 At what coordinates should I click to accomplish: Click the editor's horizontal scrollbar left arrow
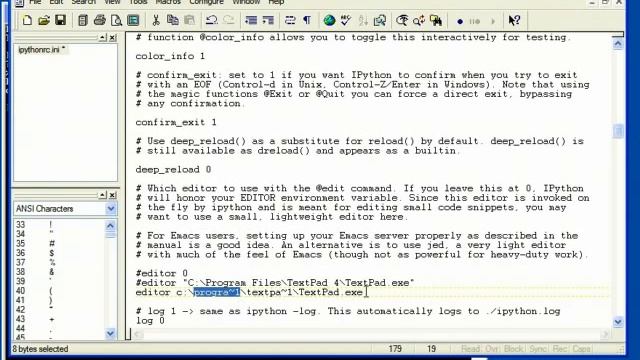pyautogui.click(x=138, y=335)
